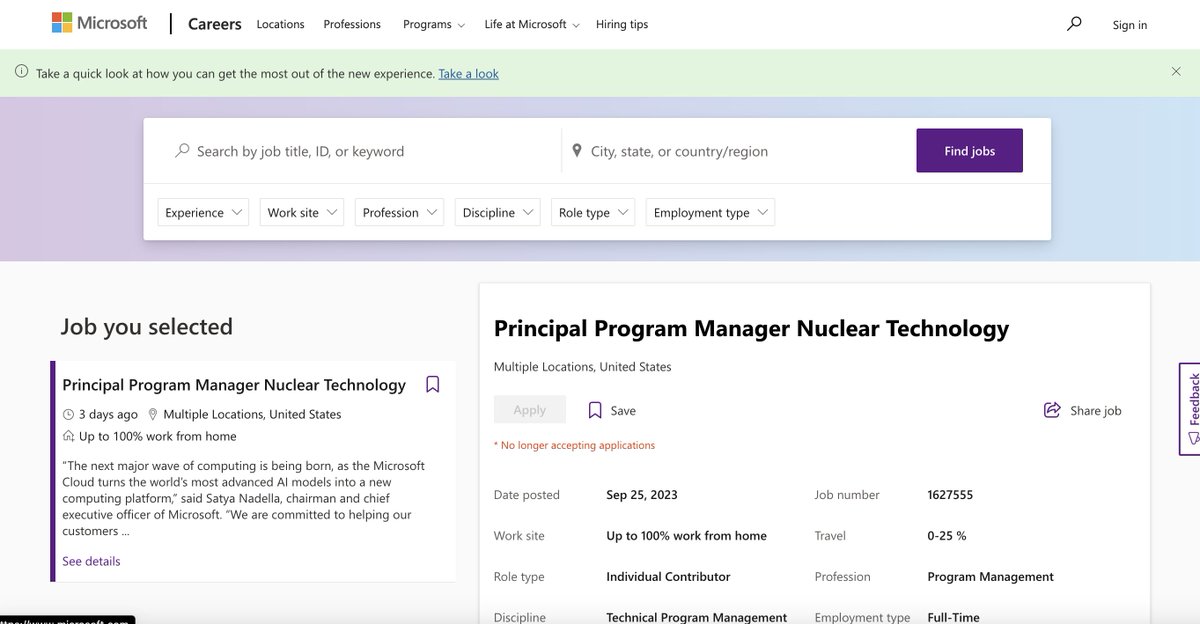The image size is (1200, 624).
Task: Open the search magnifier in header
Action: pyautogui.click(x=1074, y=23)
